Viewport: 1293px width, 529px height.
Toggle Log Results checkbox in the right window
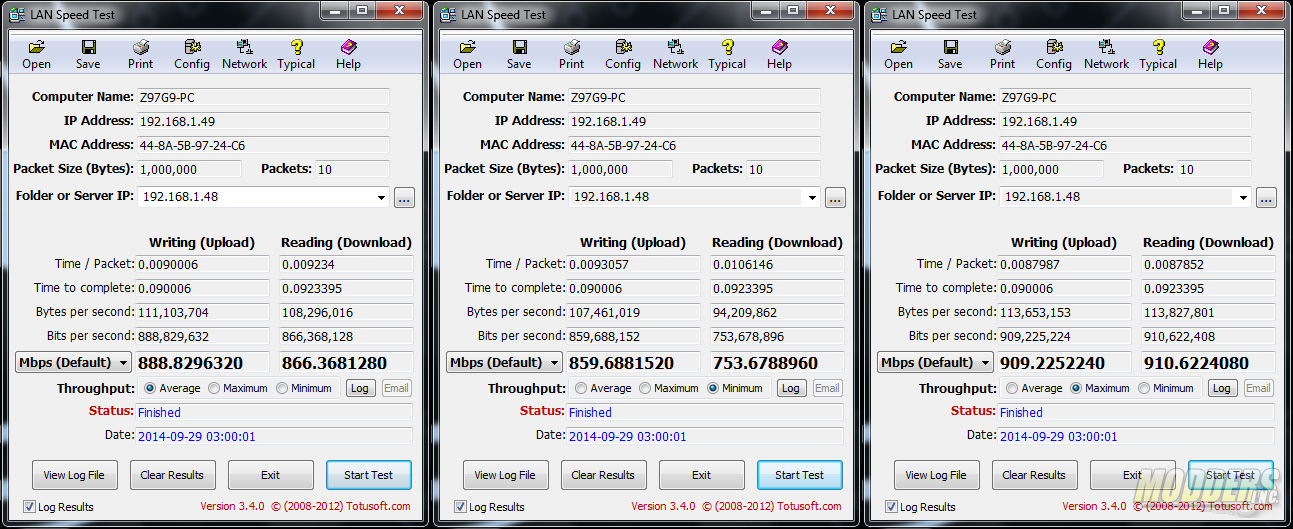891,507
